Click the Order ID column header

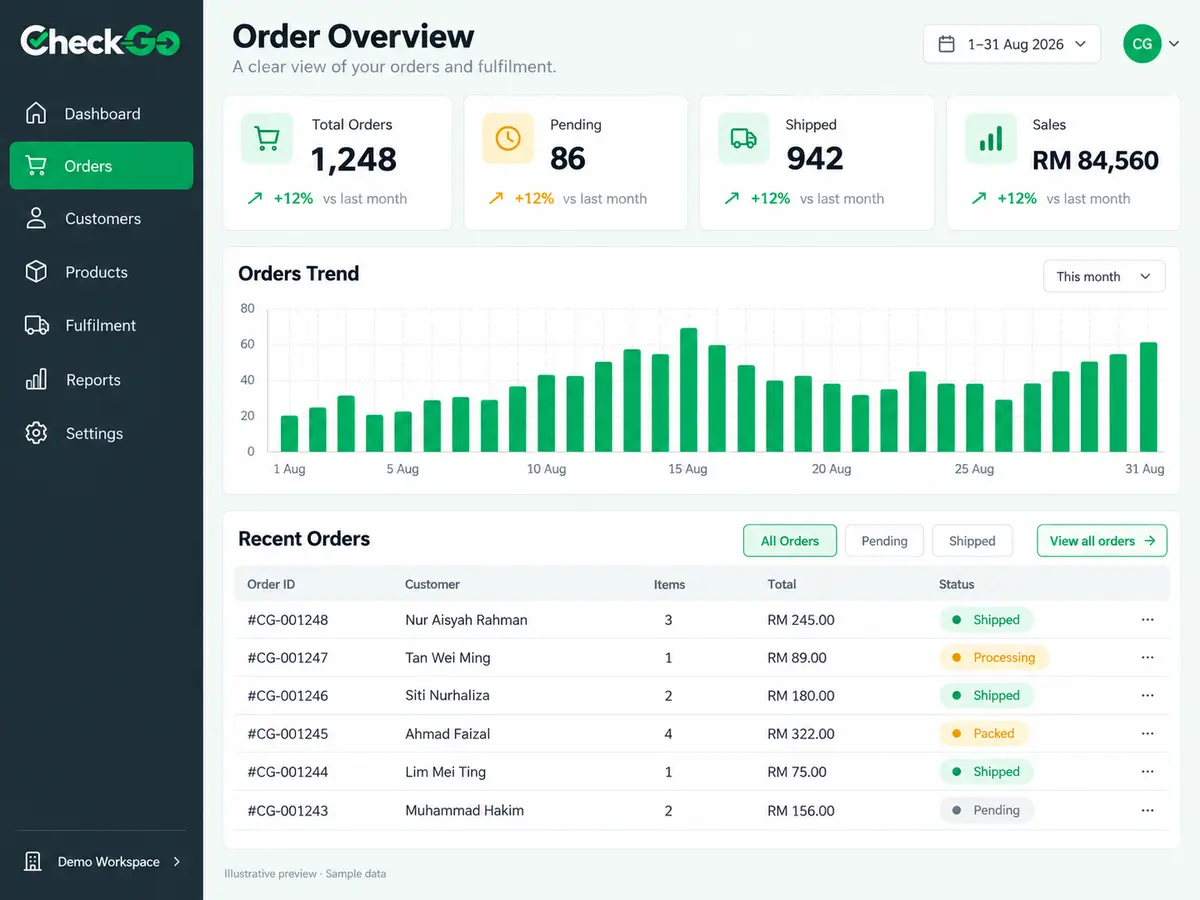pos(271,584)
